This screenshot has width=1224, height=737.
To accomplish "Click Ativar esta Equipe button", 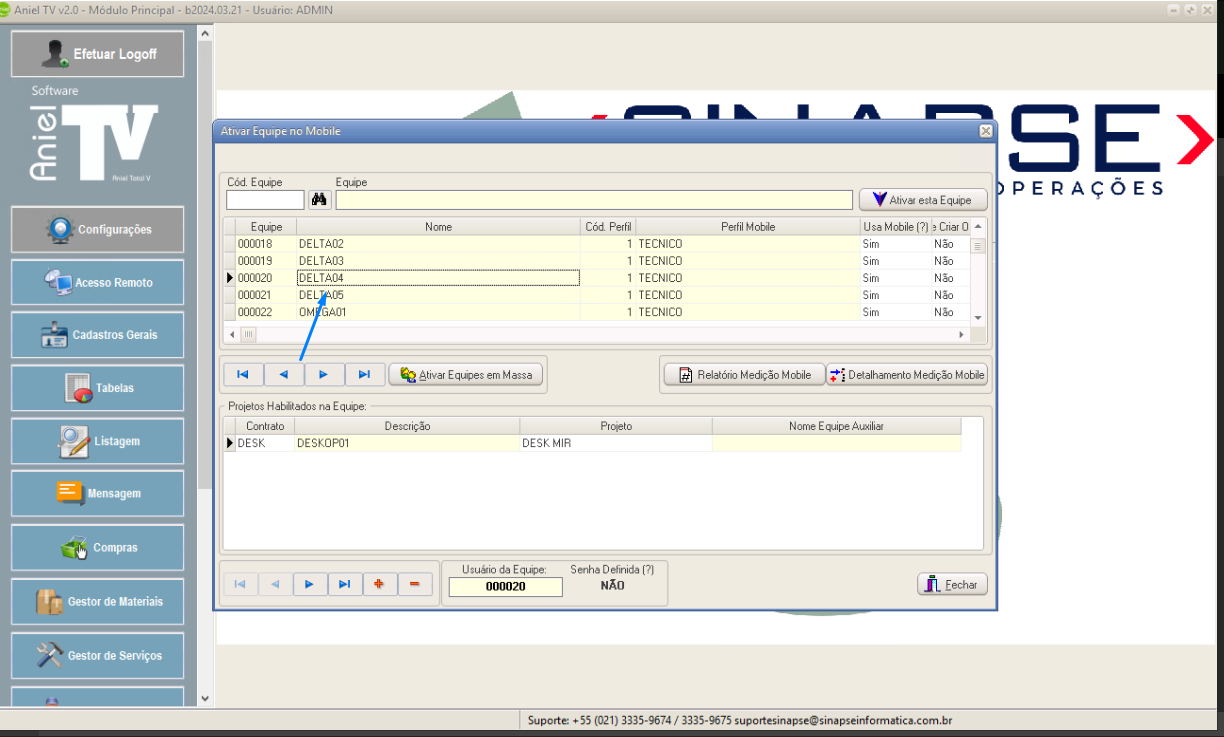I will click(922, 200).
